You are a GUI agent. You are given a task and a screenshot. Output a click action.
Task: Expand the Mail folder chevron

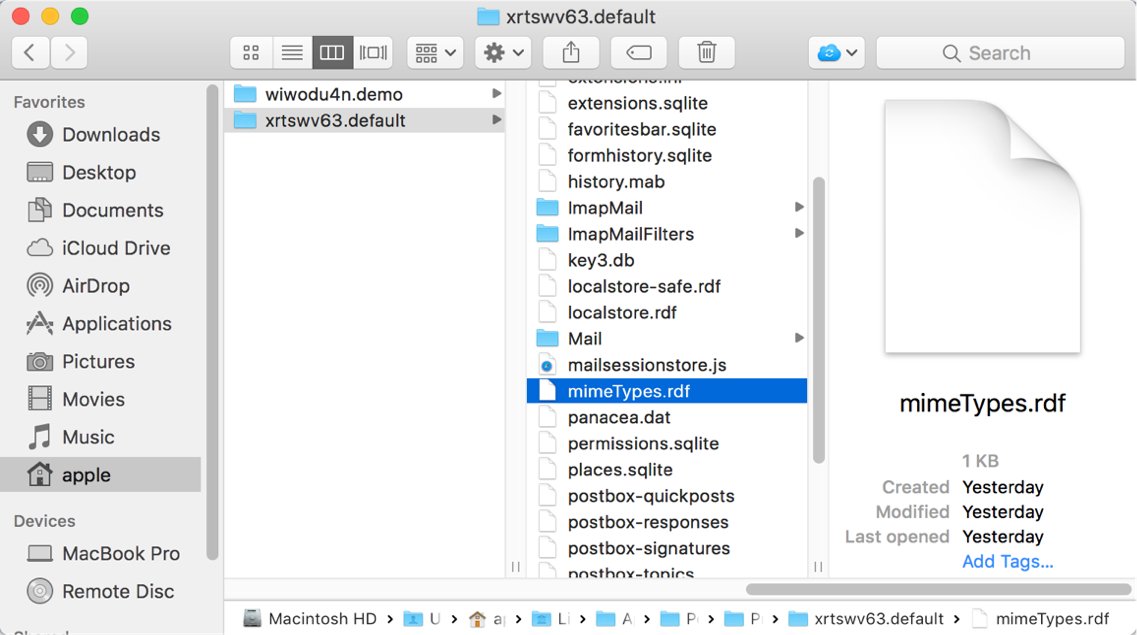[x=798, y=338]
